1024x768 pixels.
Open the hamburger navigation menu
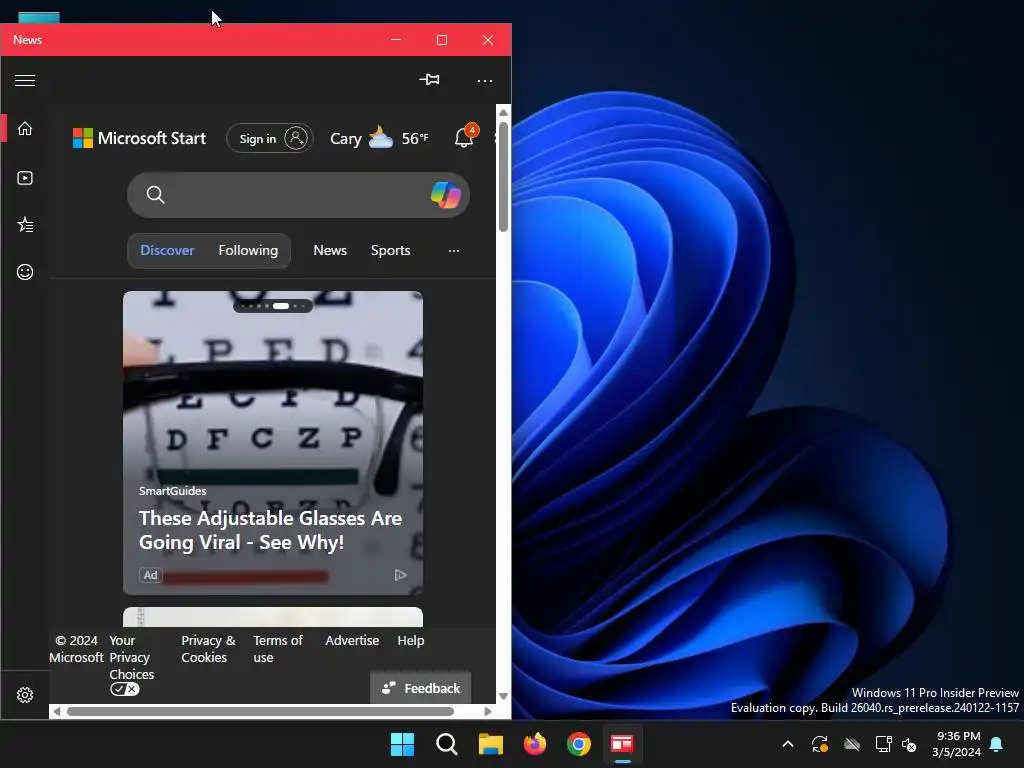(25, 80)
